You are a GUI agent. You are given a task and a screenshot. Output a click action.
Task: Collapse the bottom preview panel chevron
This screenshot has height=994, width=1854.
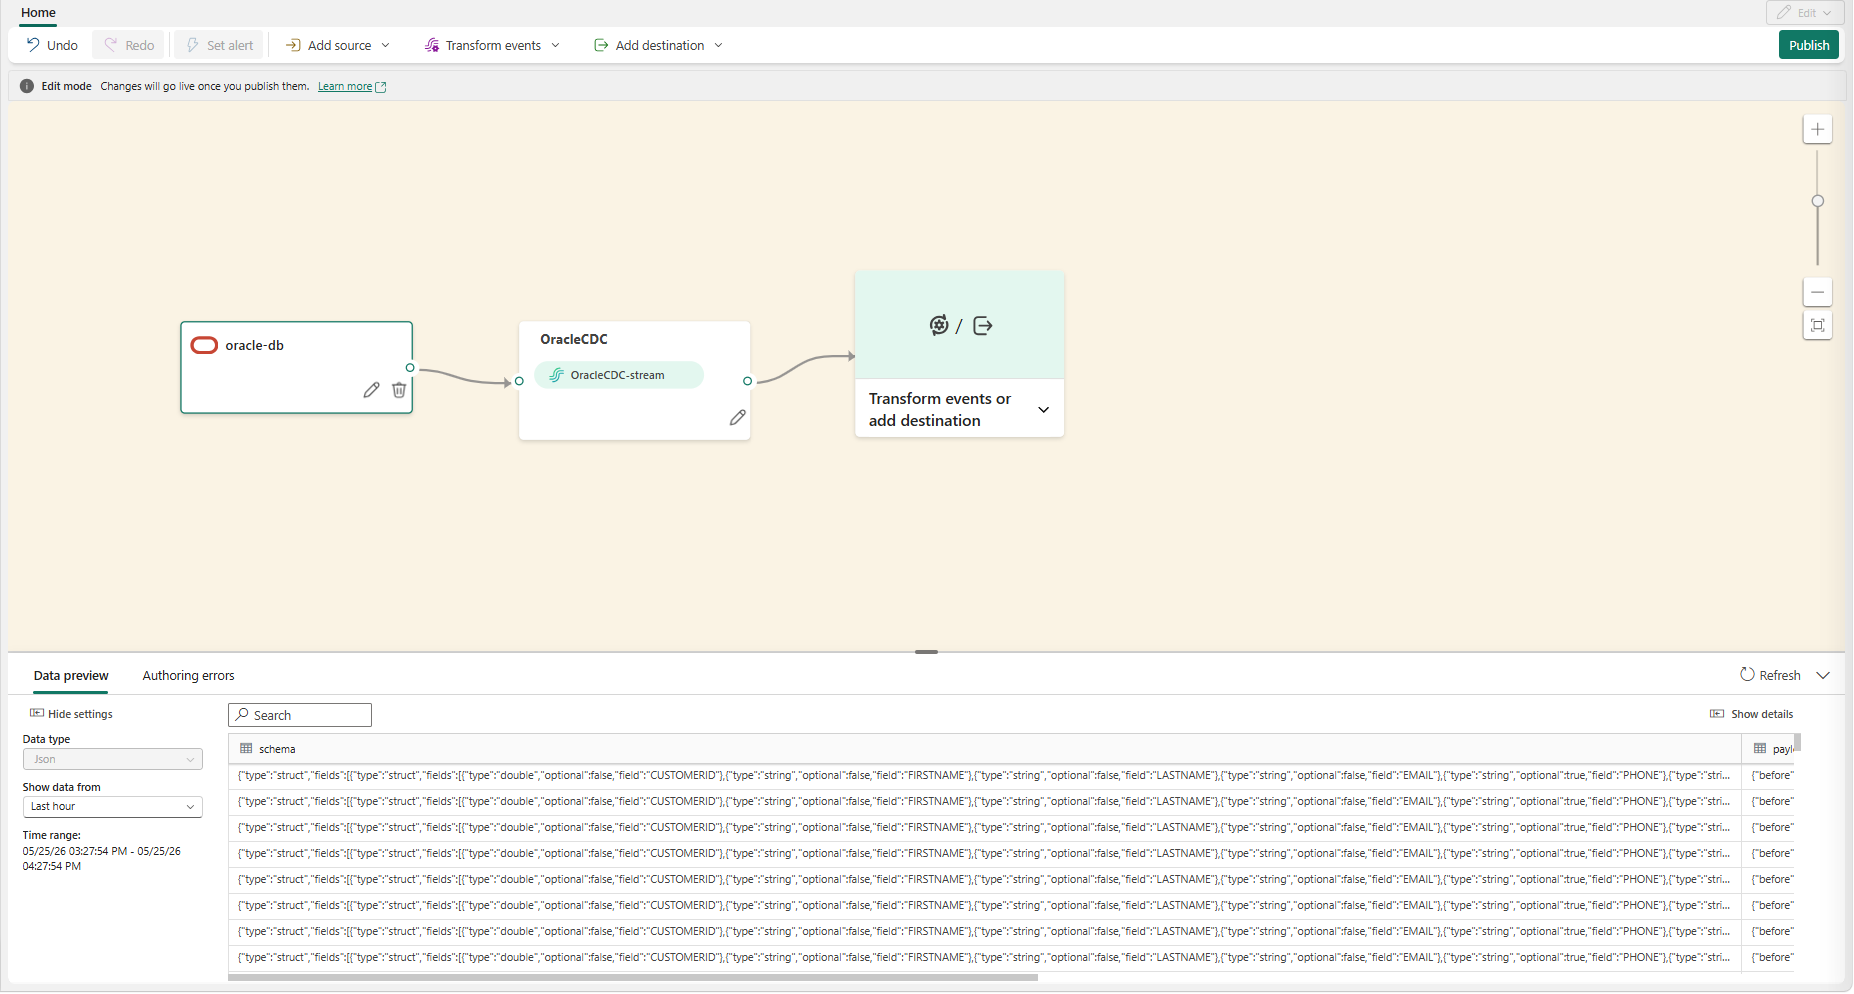[x=1823, y=675]
